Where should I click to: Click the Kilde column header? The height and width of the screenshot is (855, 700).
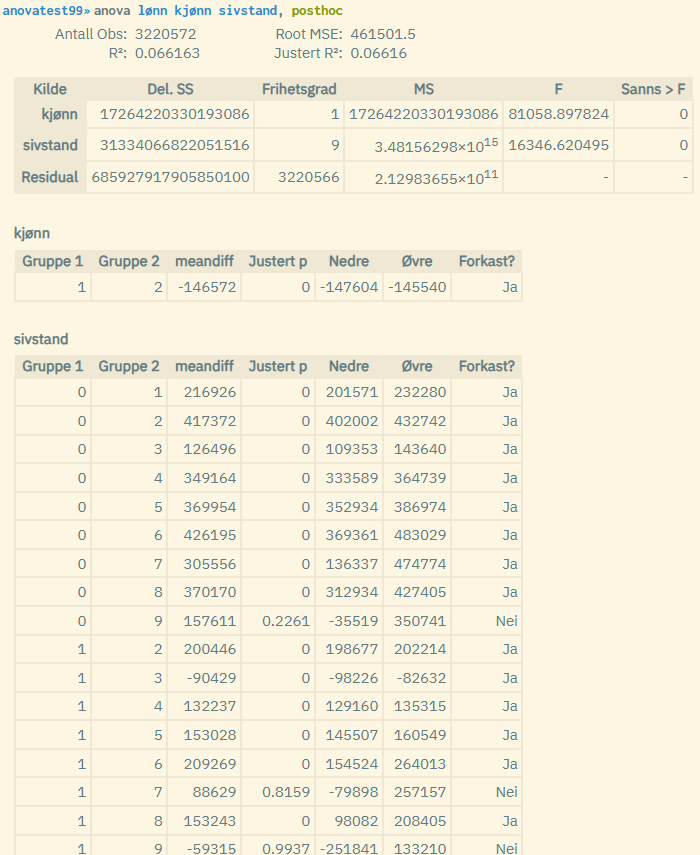click(50, 89)
